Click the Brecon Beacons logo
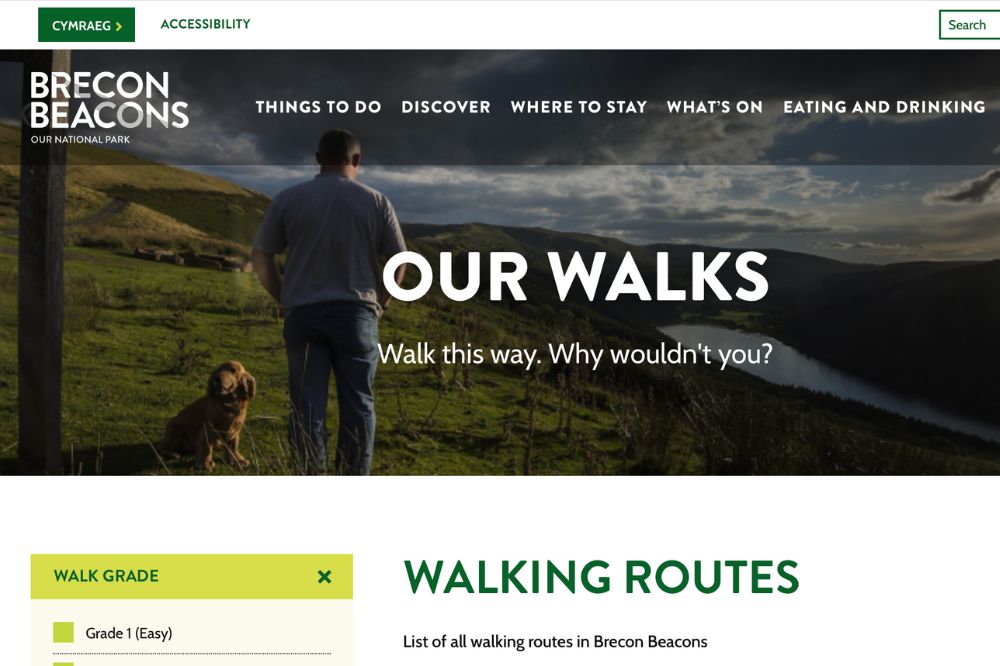This screenshot has width=1000, height=666. (x=109, y=107)
